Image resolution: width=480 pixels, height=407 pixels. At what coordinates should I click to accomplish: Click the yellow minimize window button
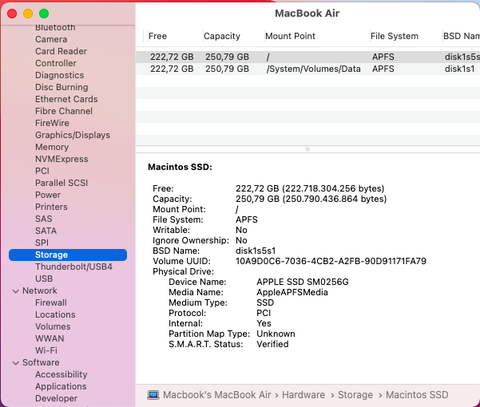pos(28,14)
